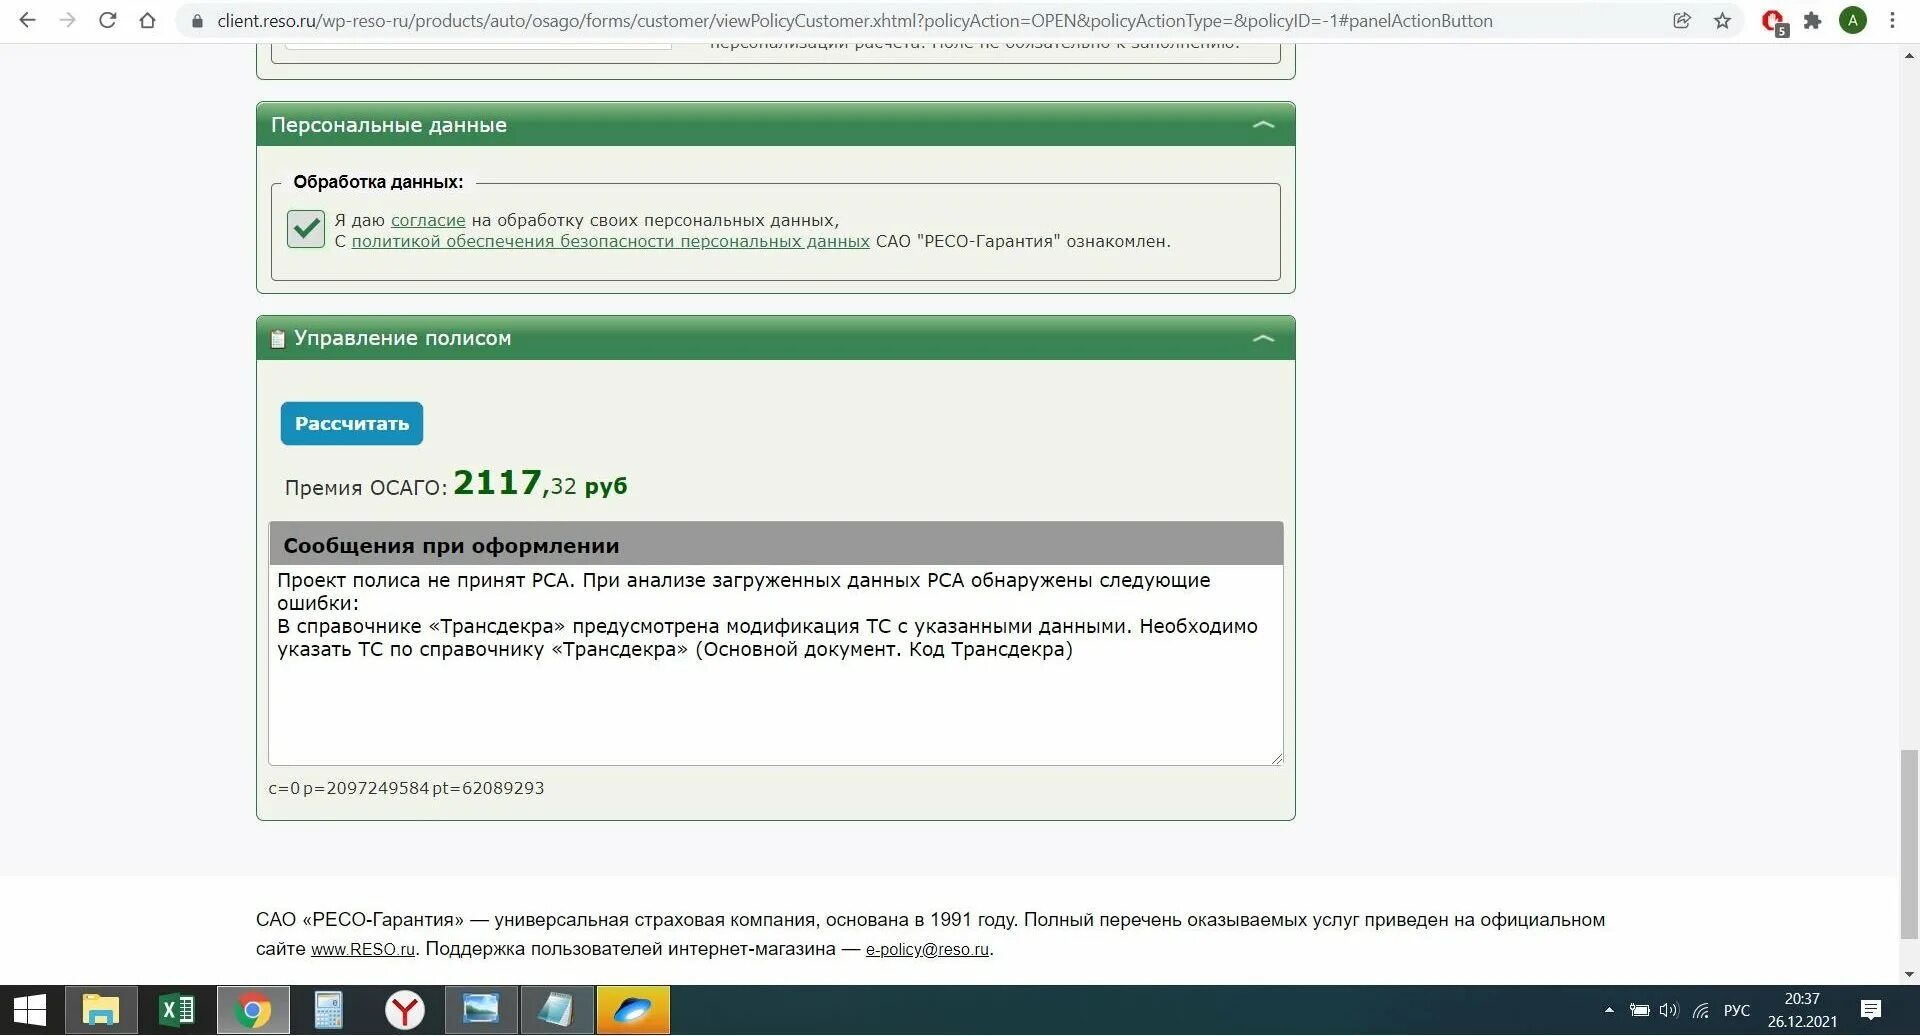This screenshot has width=1920, height=1036.
Task: Reload the current page
Action: tap(107, 20)
